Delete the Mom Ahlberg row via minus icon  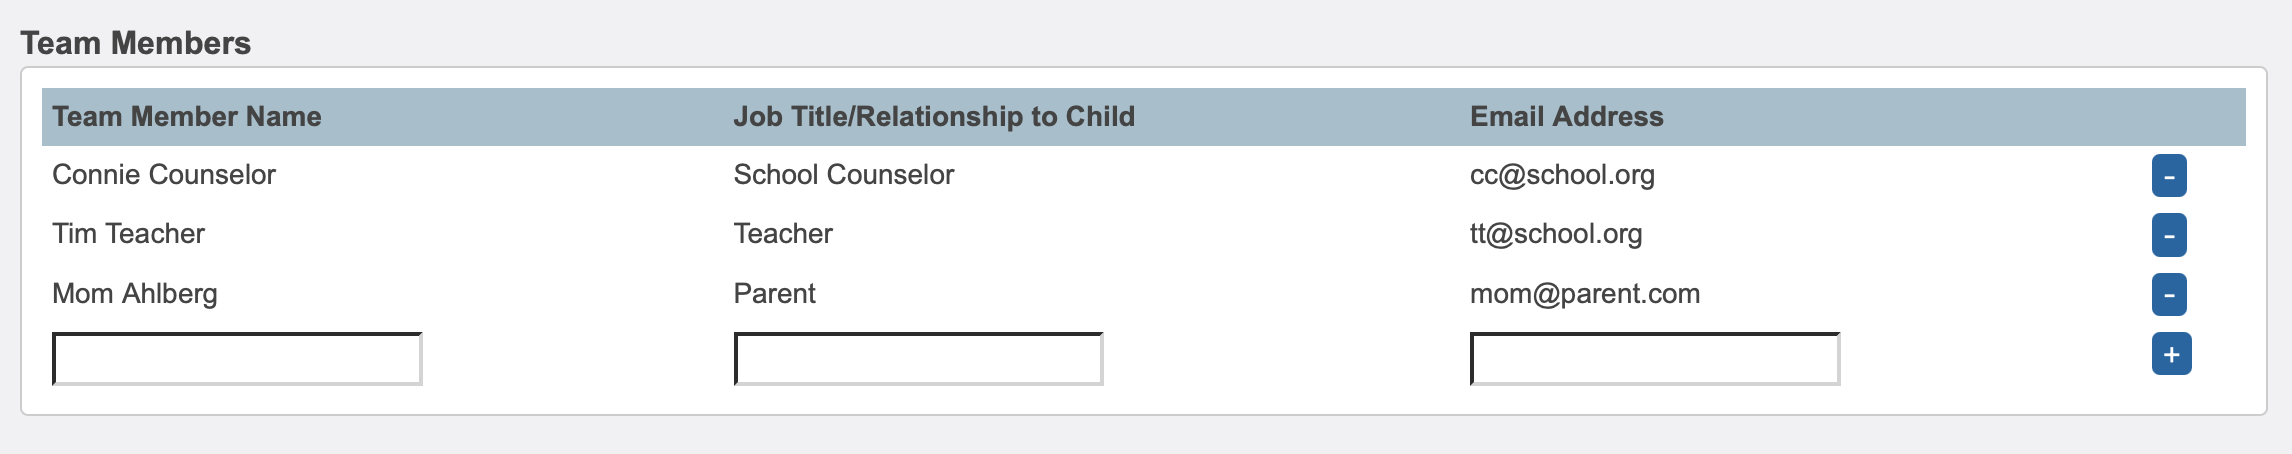click(2169, 294)
